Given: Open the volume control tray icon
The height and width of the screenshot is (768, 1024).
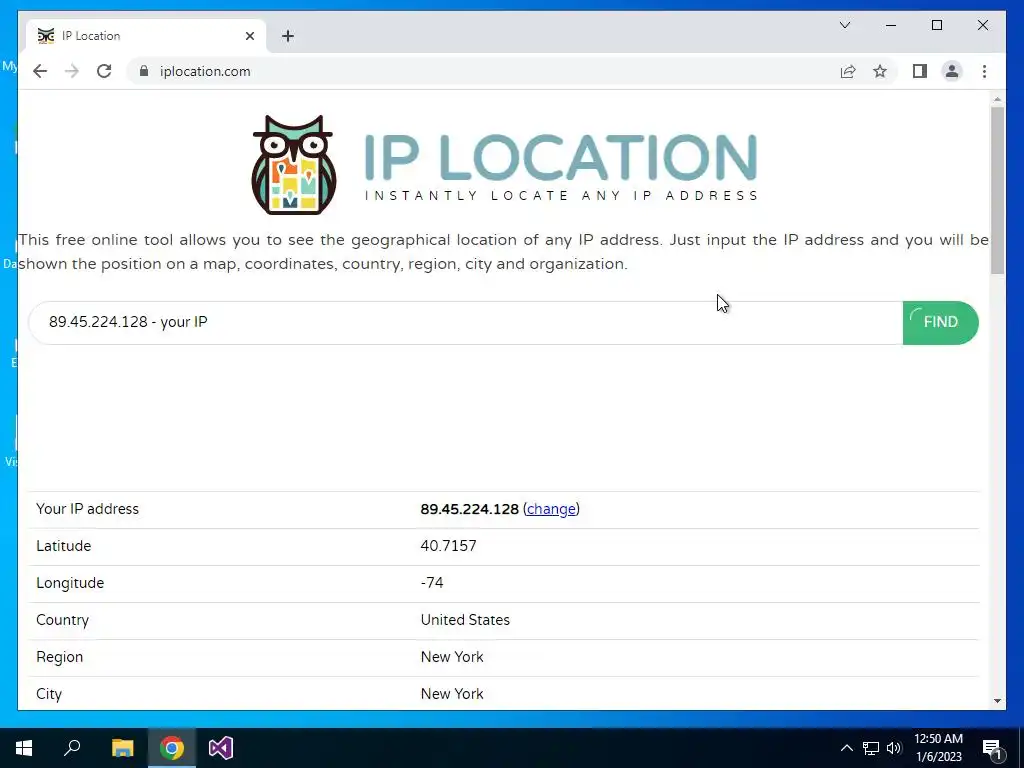Looking at the screenshot, I should pos(894,748).
